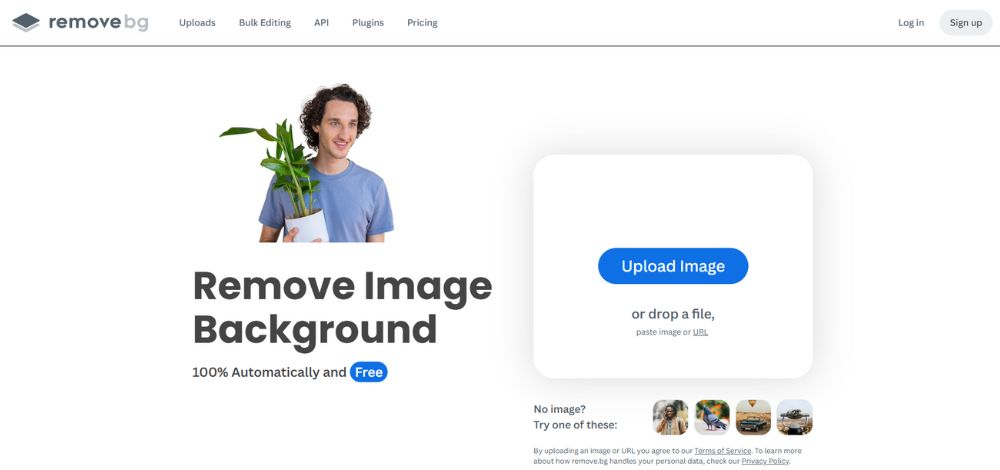Try the sample photo of woman
The height and width of the screenshot is (470, 1000).
click(670, 418)
